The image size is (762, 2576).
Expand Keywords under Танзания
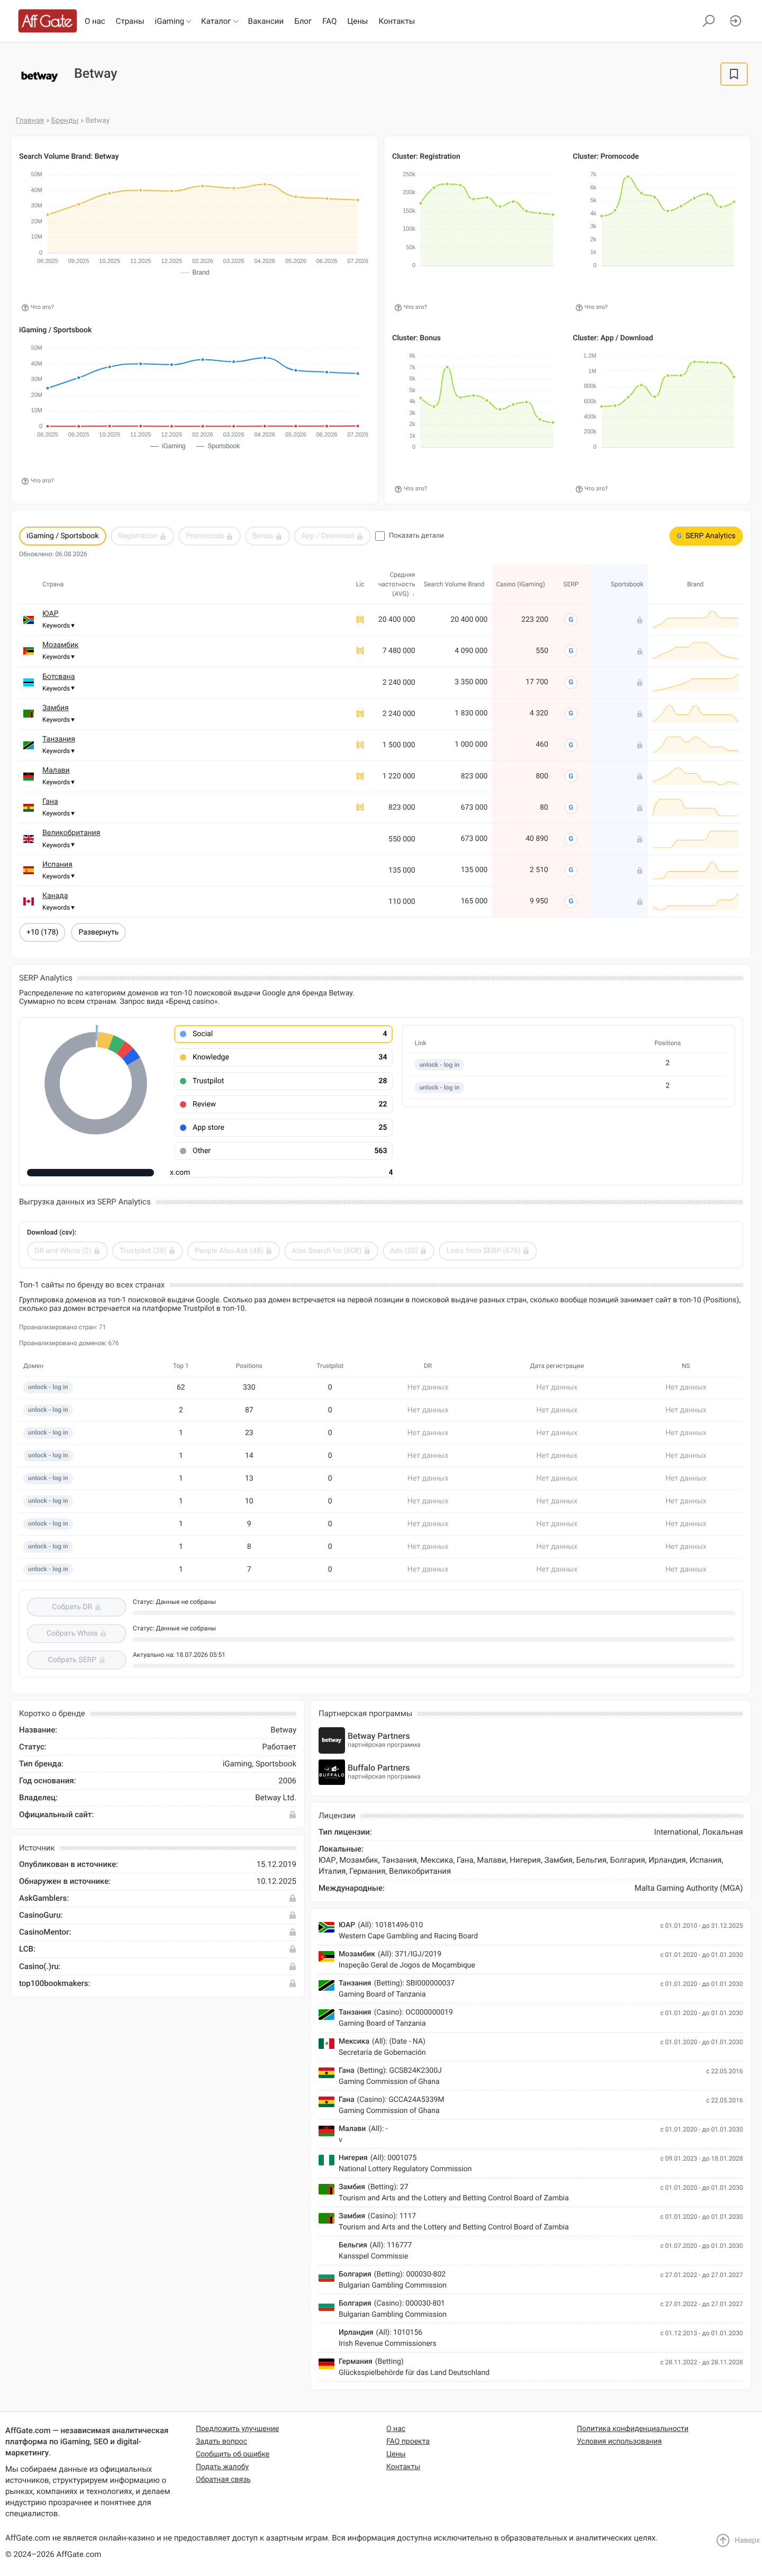tap(58, 751)
